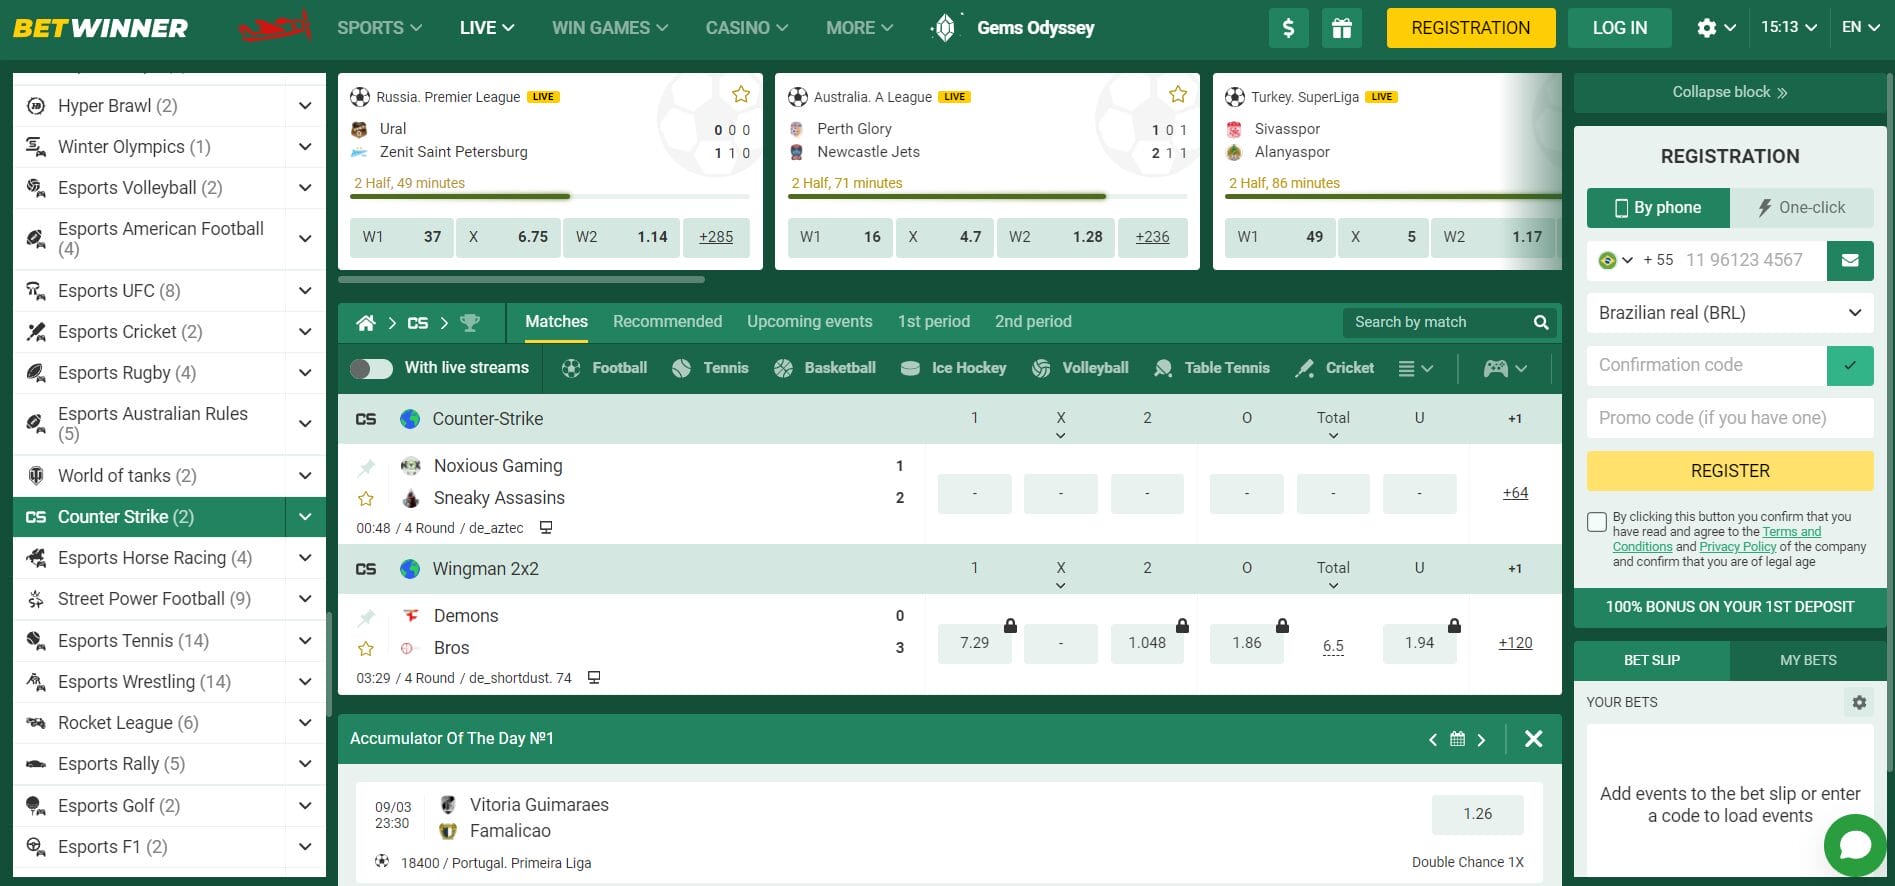Open the Gems Odyssey game icon
Image resolution: width=1895 pixels, height=886 pixels.
tap(944, 28)
